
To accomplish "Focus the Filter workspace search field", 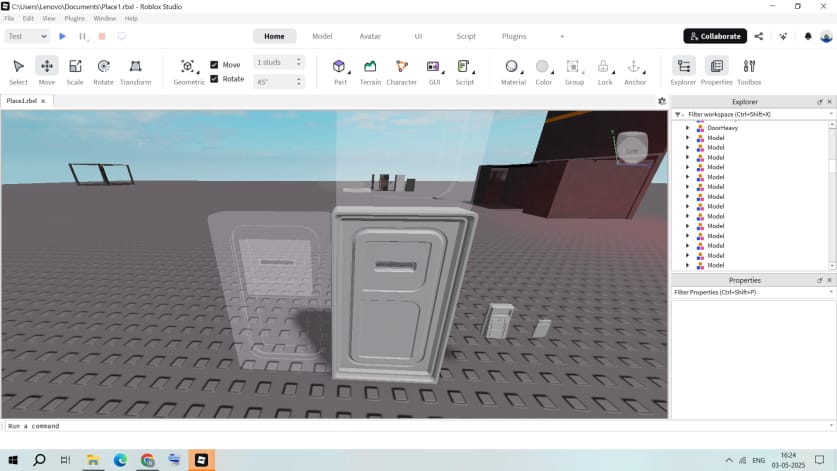I will (x=756, y=114).
